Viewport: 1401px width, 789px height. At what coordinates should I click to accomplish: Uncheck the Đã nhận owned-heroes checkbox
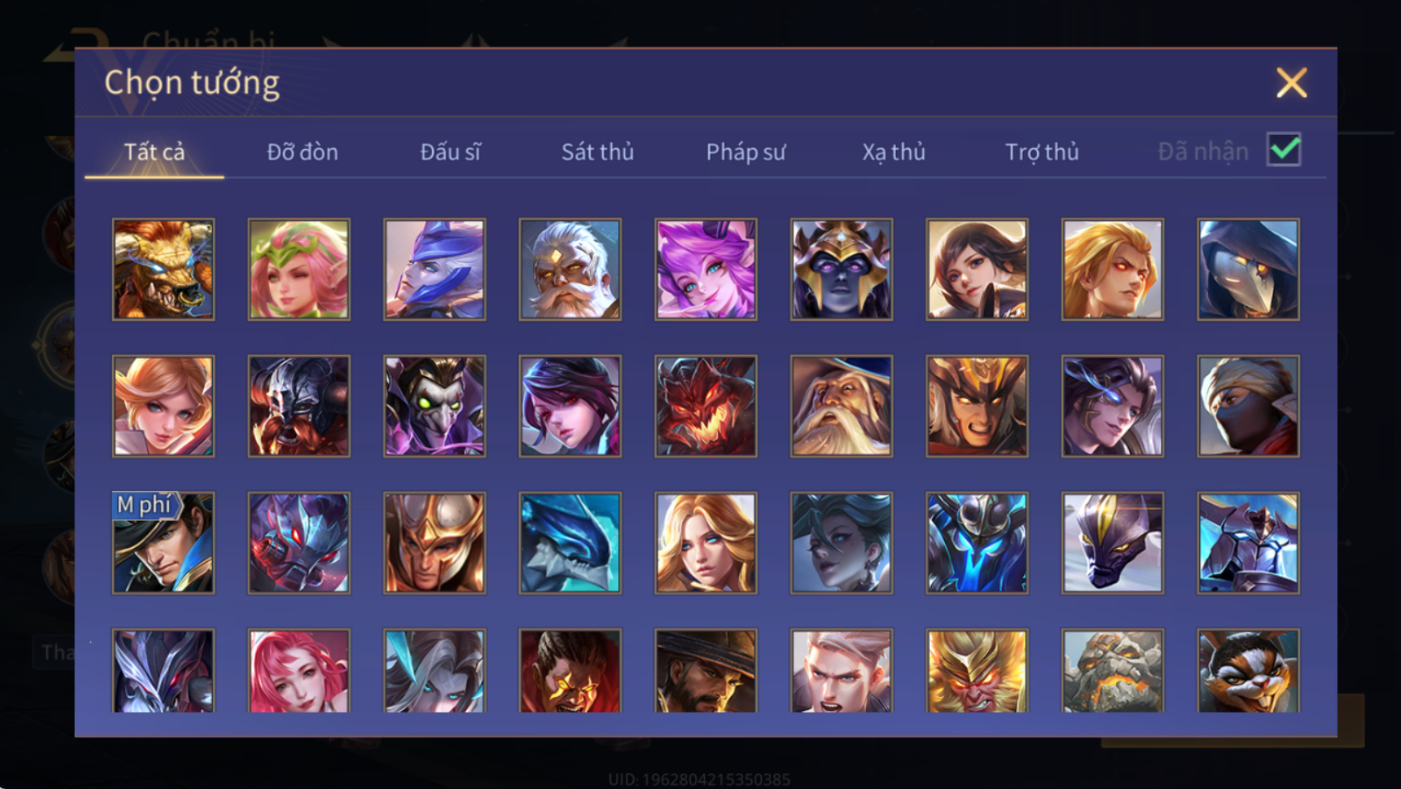1284,150
